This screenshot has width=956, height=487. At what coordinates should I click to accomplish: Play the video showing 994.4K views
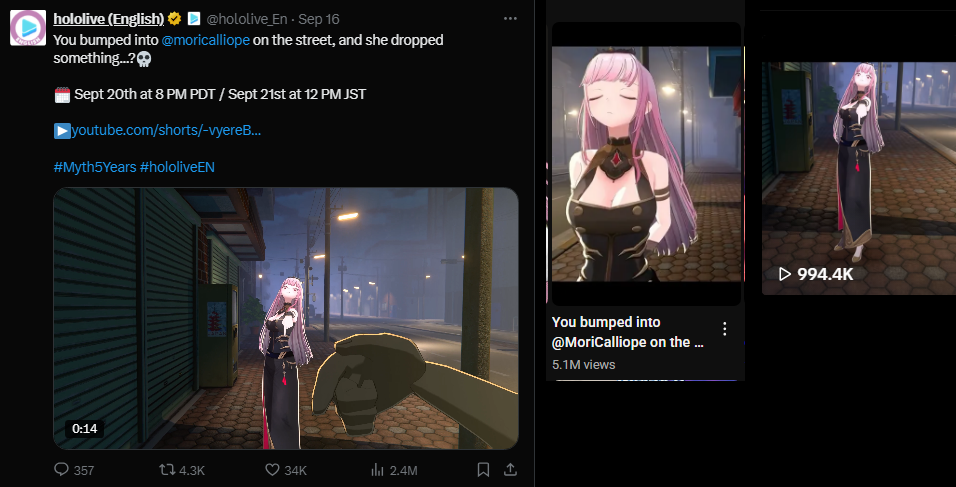[858, 178]
